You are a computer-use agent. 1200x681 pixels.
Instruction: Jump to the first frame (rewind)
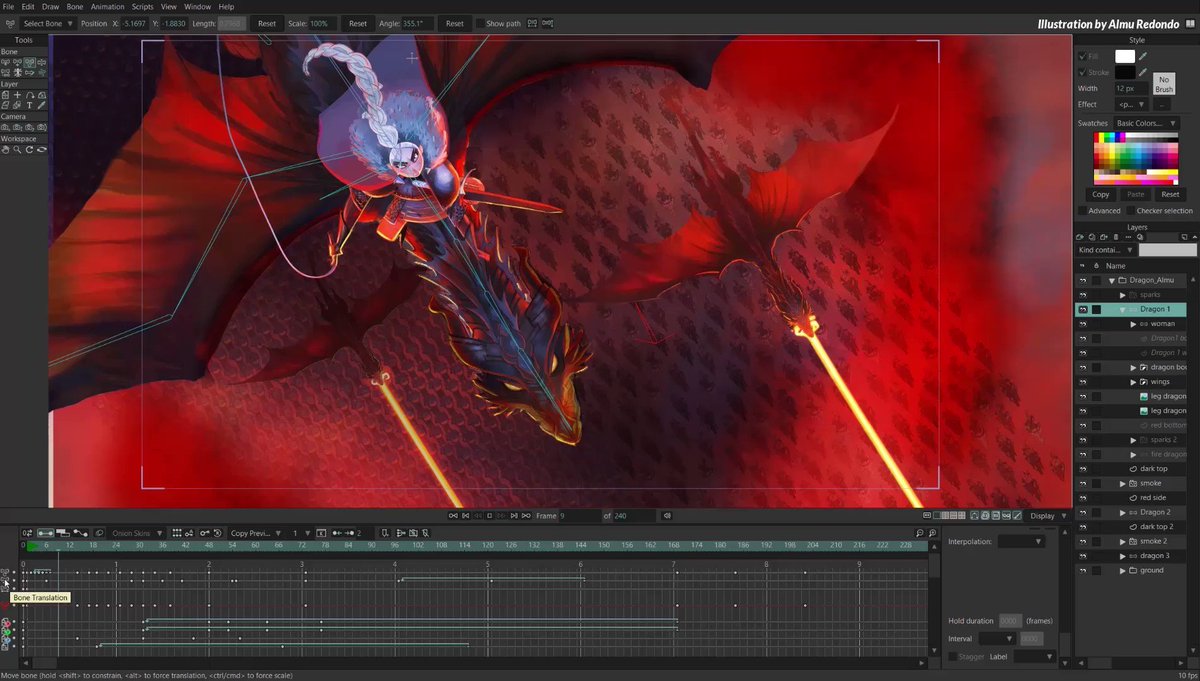click(x=453, y=516)
